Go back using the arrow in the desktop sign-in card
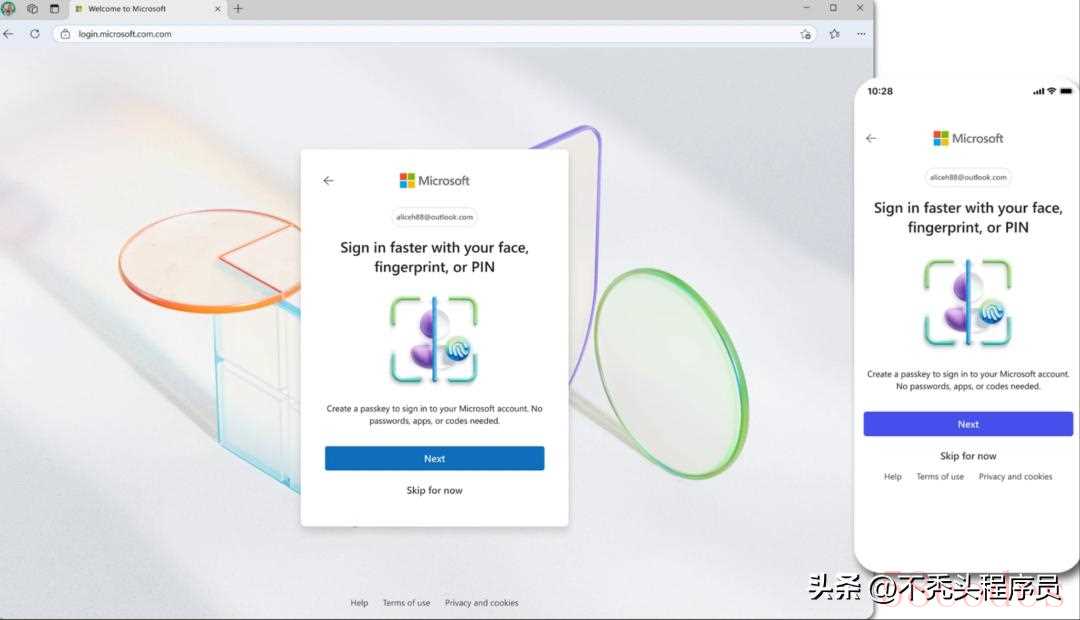The height and width of the screenshot is (620, 1080). (x=328, y=180)
